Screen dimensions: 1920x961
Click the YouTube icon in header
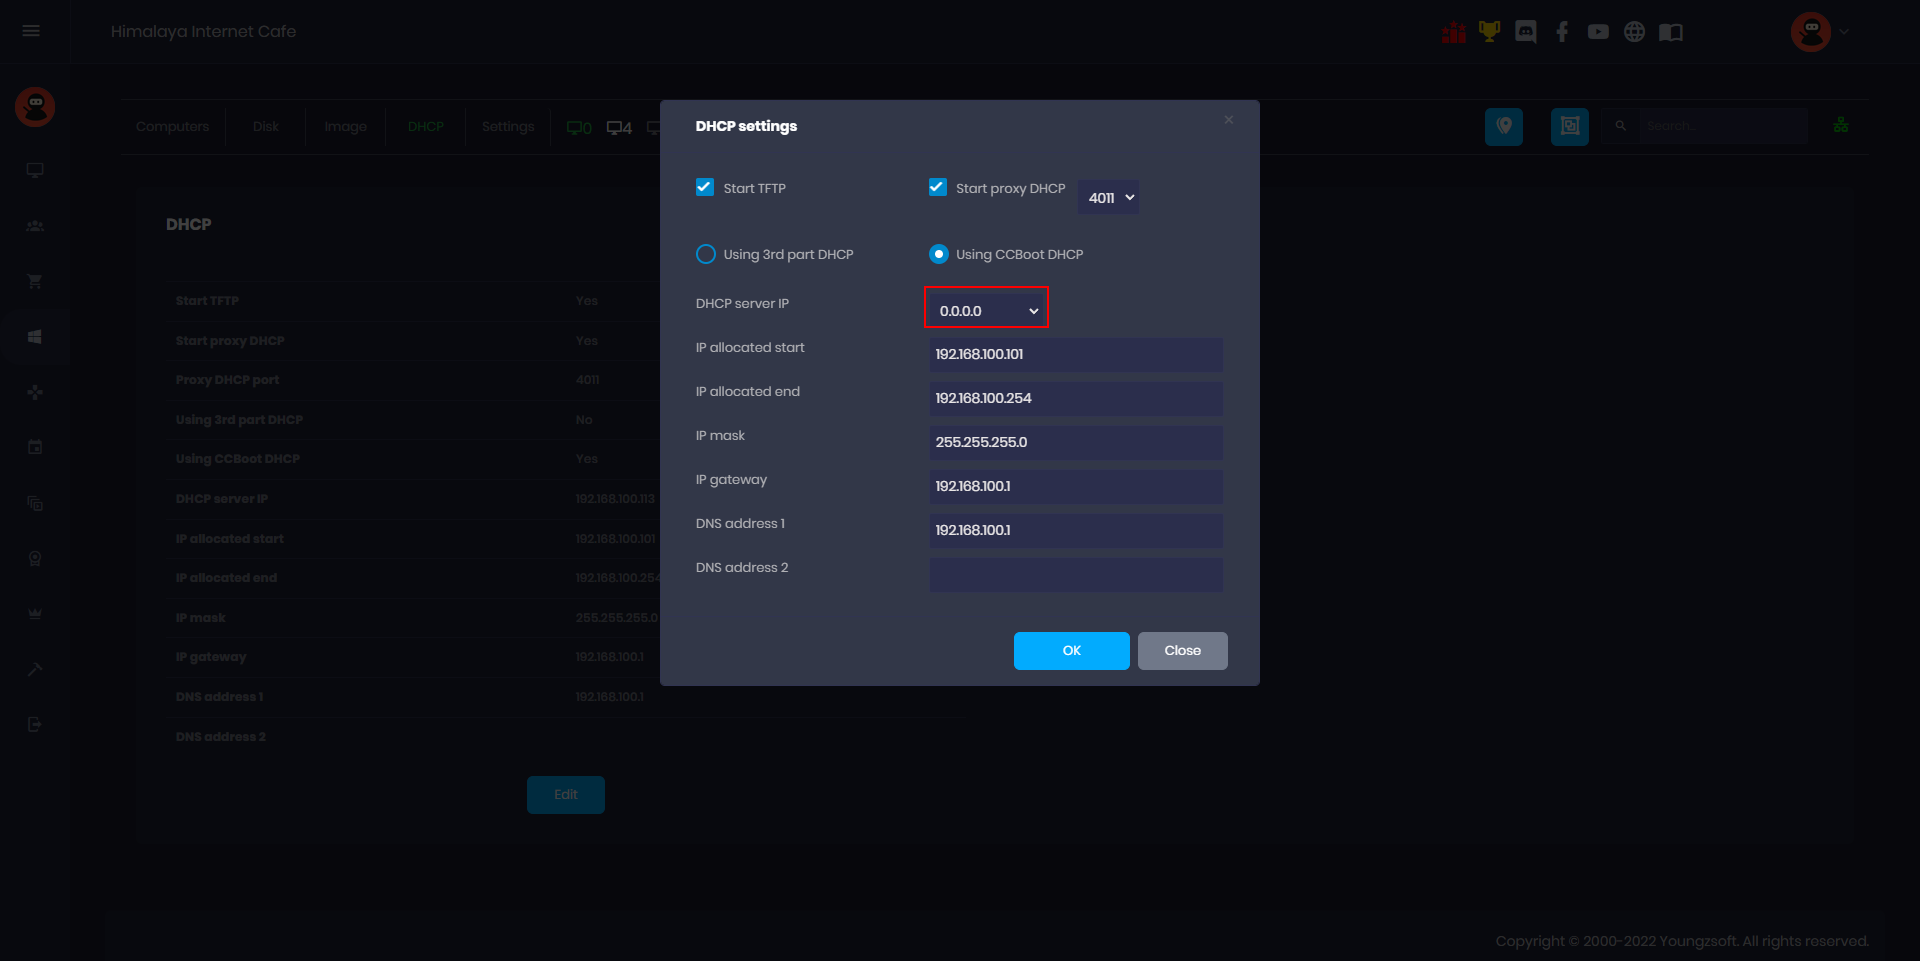click(1598, 32)
